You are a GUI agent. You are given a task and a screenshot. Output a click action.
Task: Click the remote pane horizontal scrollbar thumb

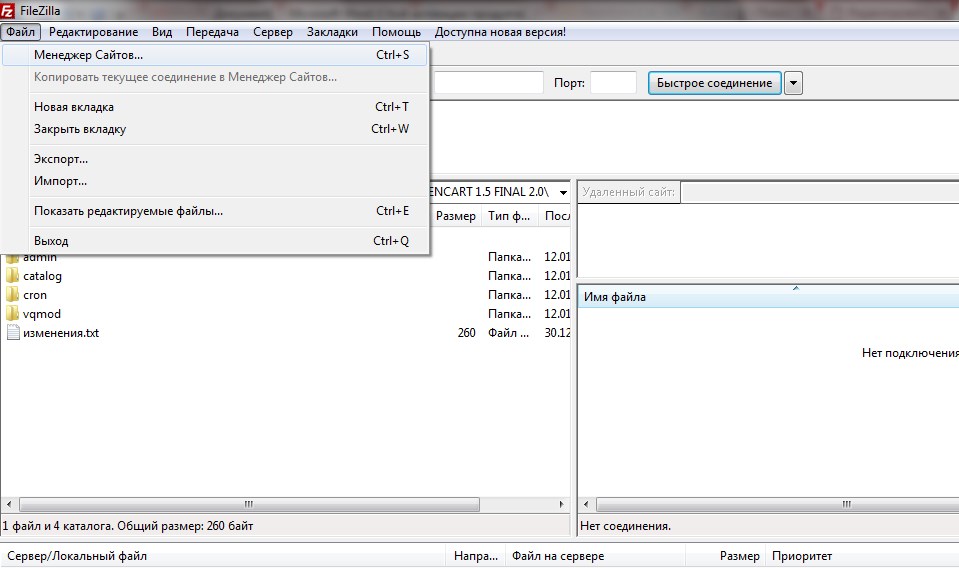point(778,504)
